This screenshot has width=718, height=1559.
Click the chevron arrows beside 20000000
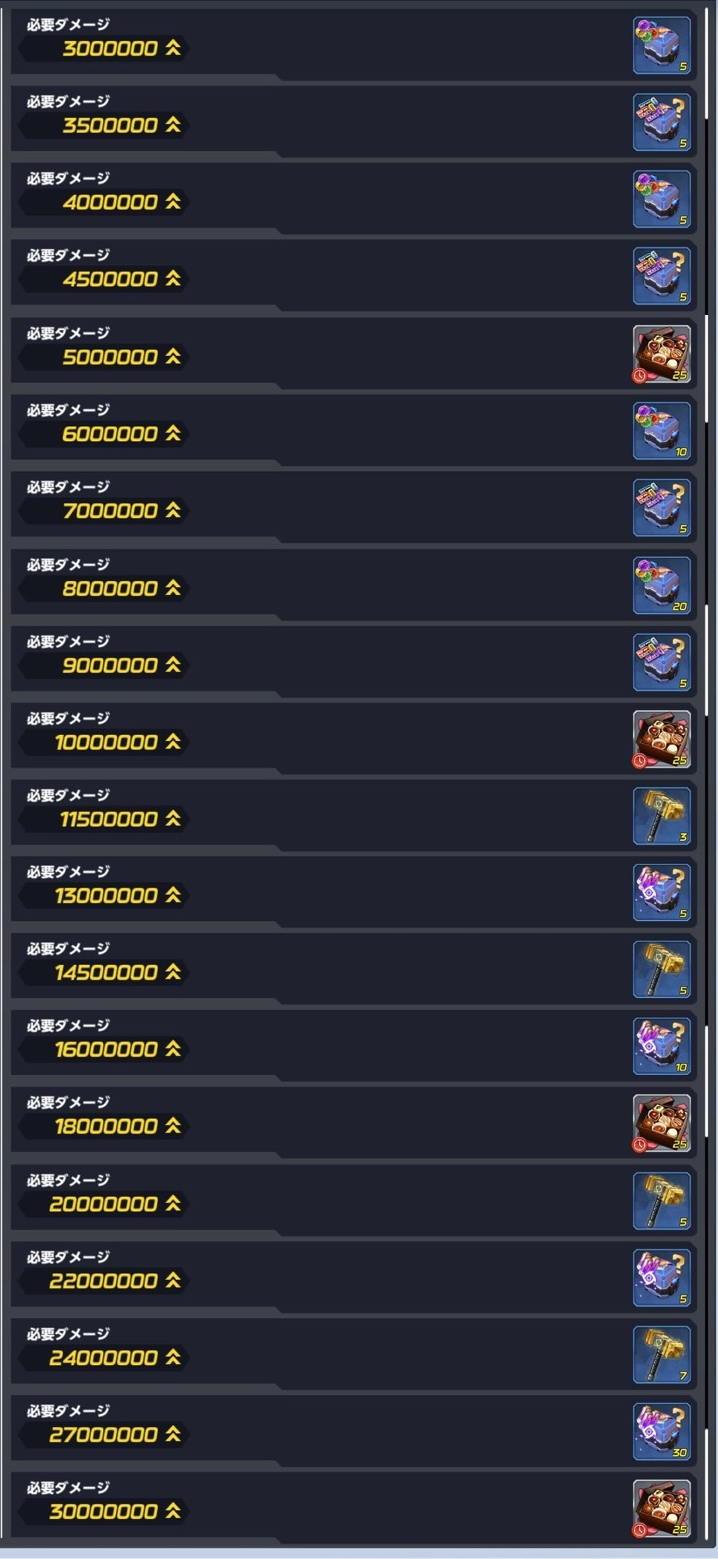(x=173, y=1204)
